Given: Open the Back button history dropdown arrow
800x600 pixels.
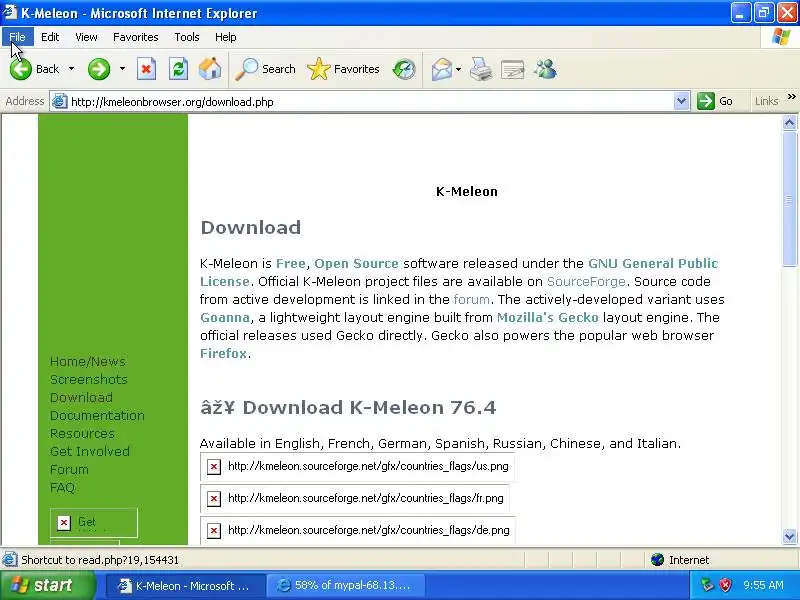Looking at the screenshot, I should point(71,69).
